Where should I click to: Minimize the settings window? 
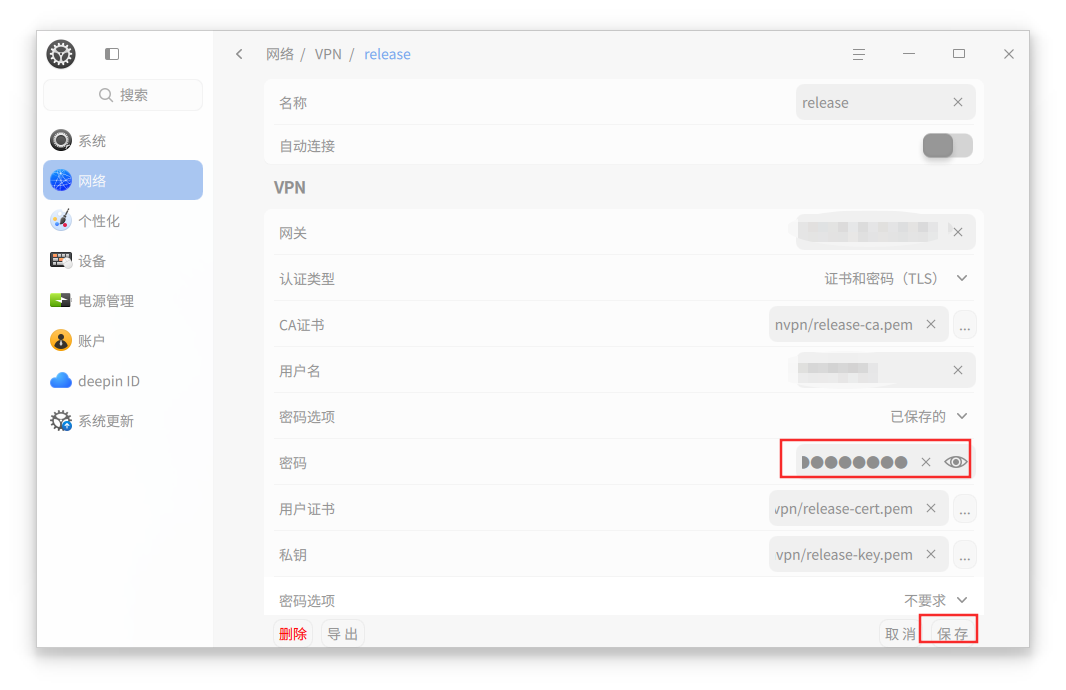click(x=909, y=54)
